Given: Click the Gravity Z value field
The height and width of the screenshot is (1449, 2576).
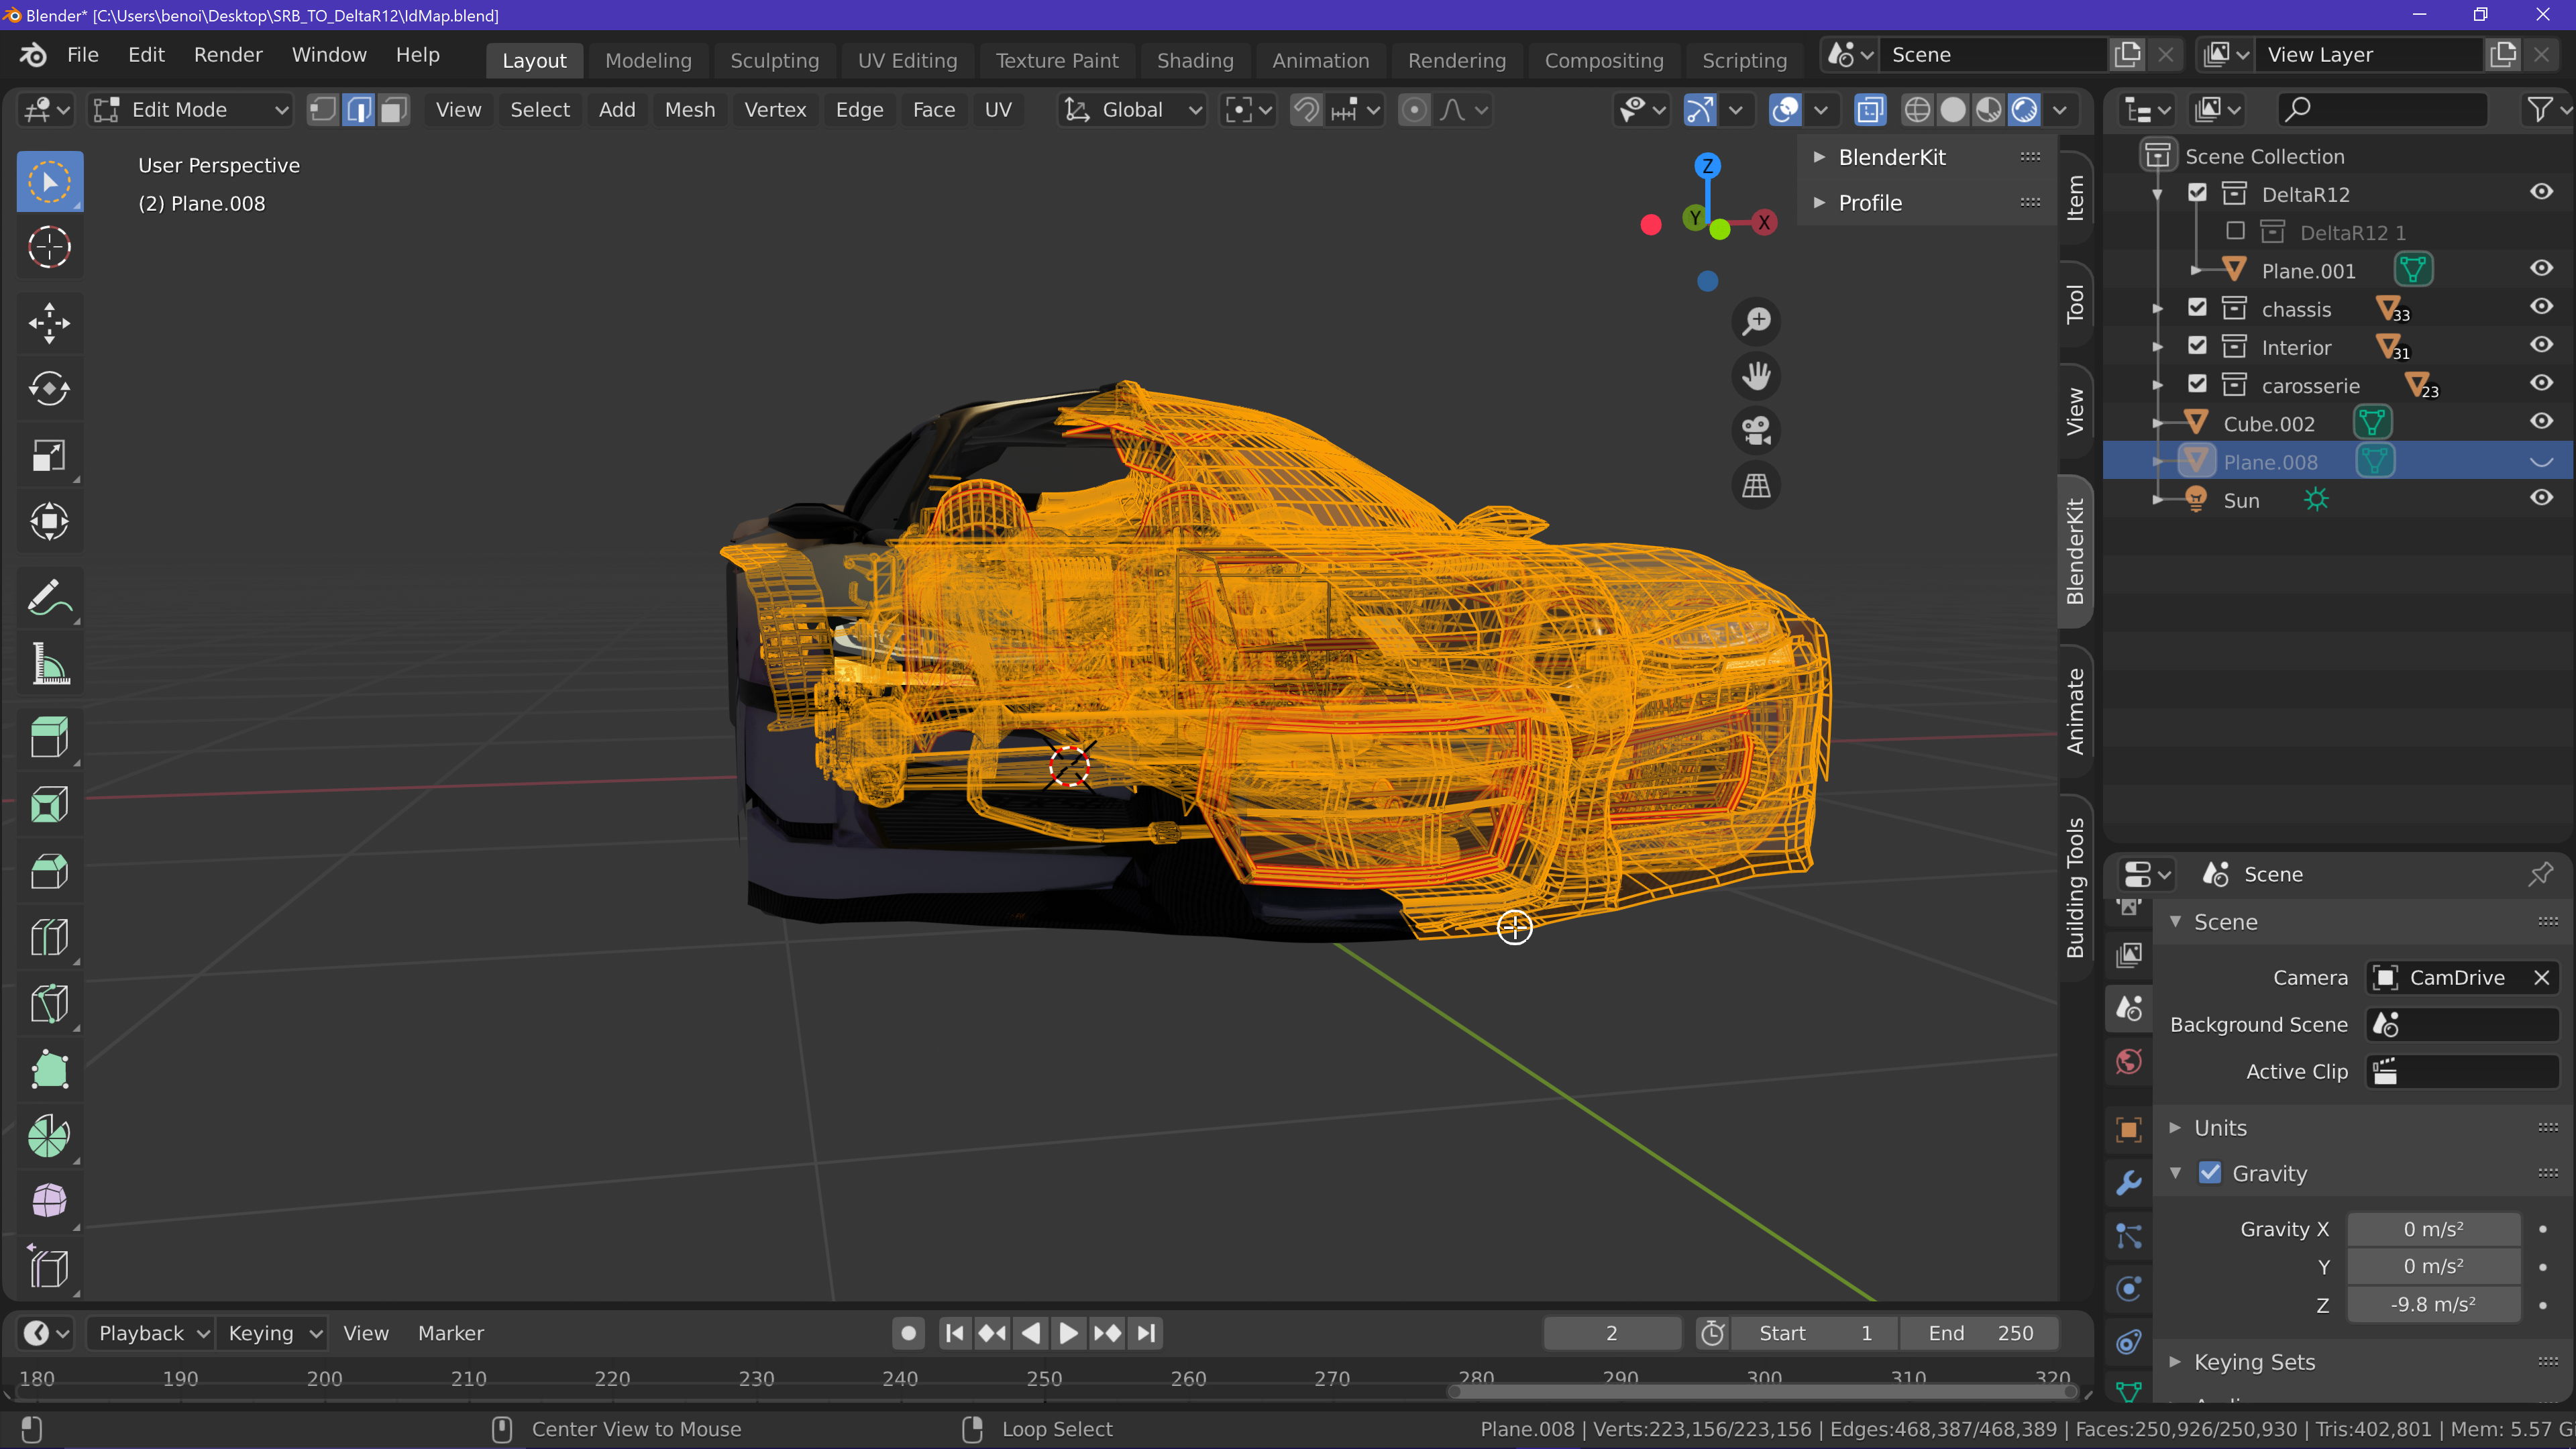Looking at the screenshot, I should tap(2432, 1305).
